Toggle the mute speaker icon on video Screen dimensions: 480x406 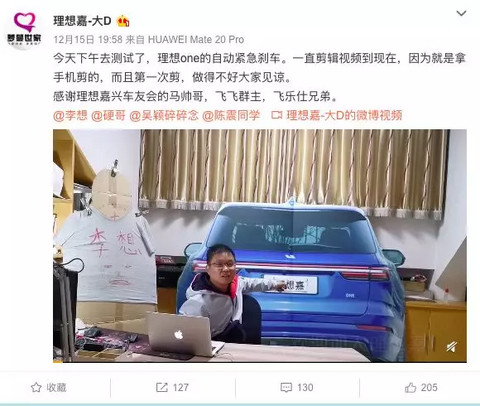[452, 347]
